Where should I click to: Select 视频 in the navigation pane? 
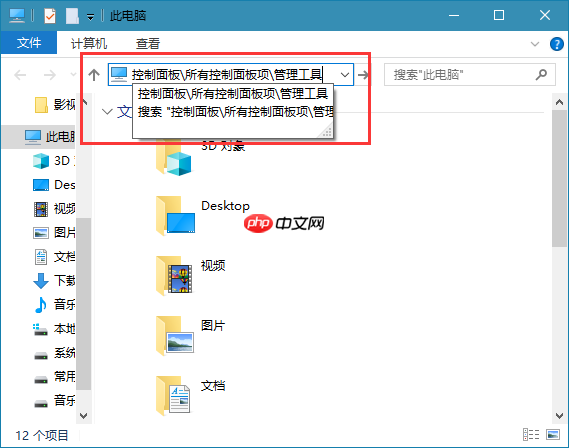click(x=54, y=209)
